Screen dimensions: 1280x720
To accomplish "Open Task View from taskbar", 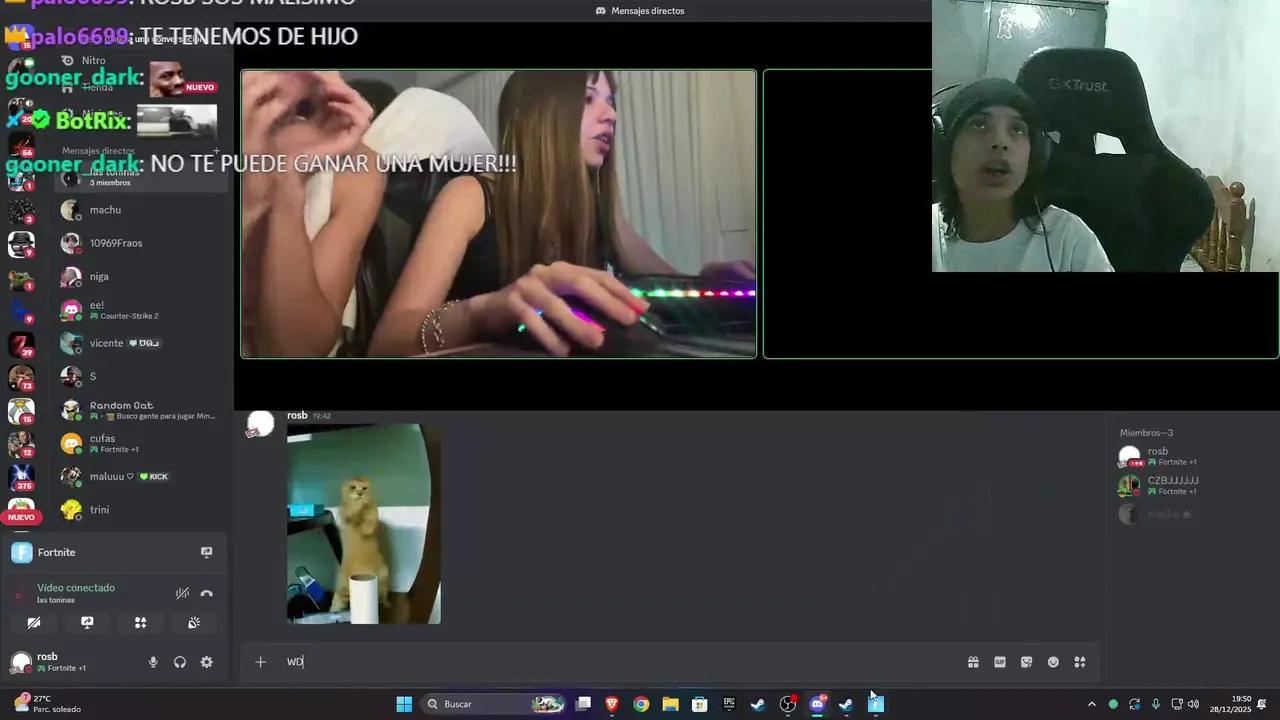I will (583, 704).
